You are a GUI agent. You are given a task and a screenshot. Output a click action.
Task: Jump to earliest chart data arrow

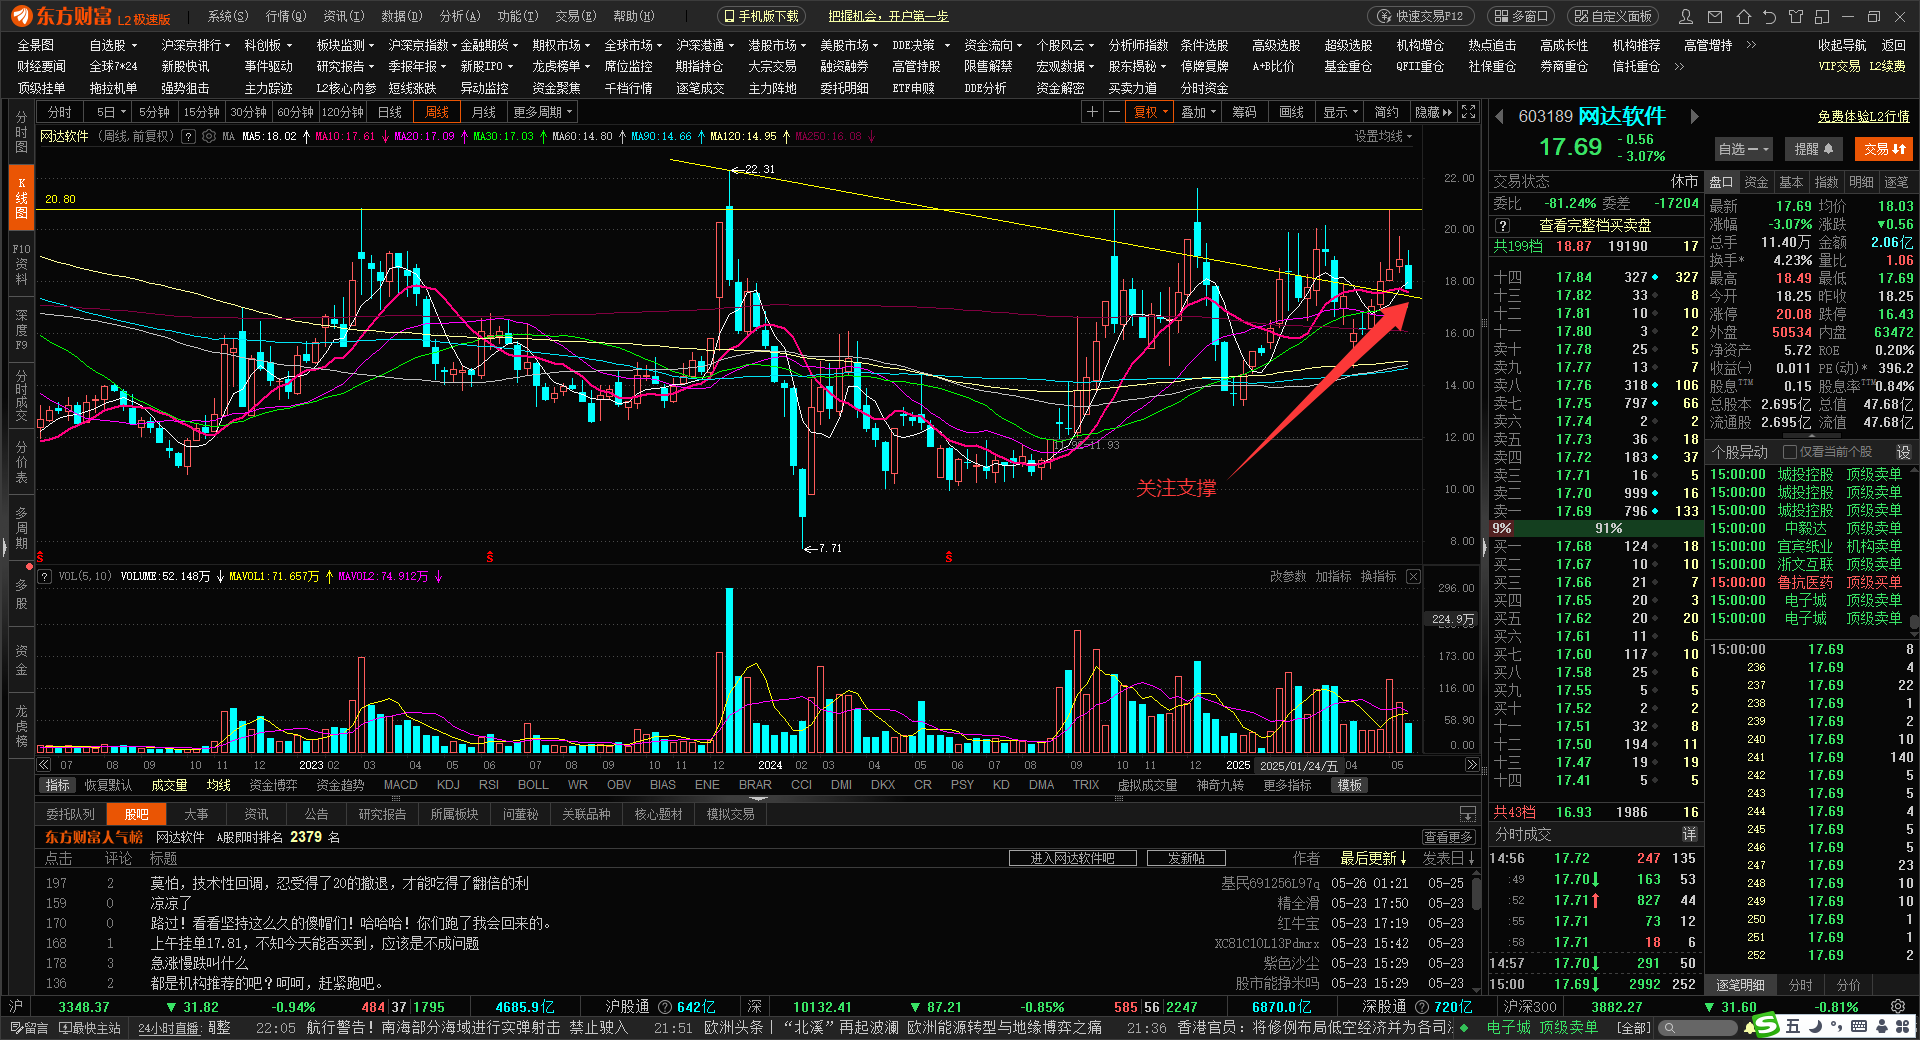pos(44,765)
